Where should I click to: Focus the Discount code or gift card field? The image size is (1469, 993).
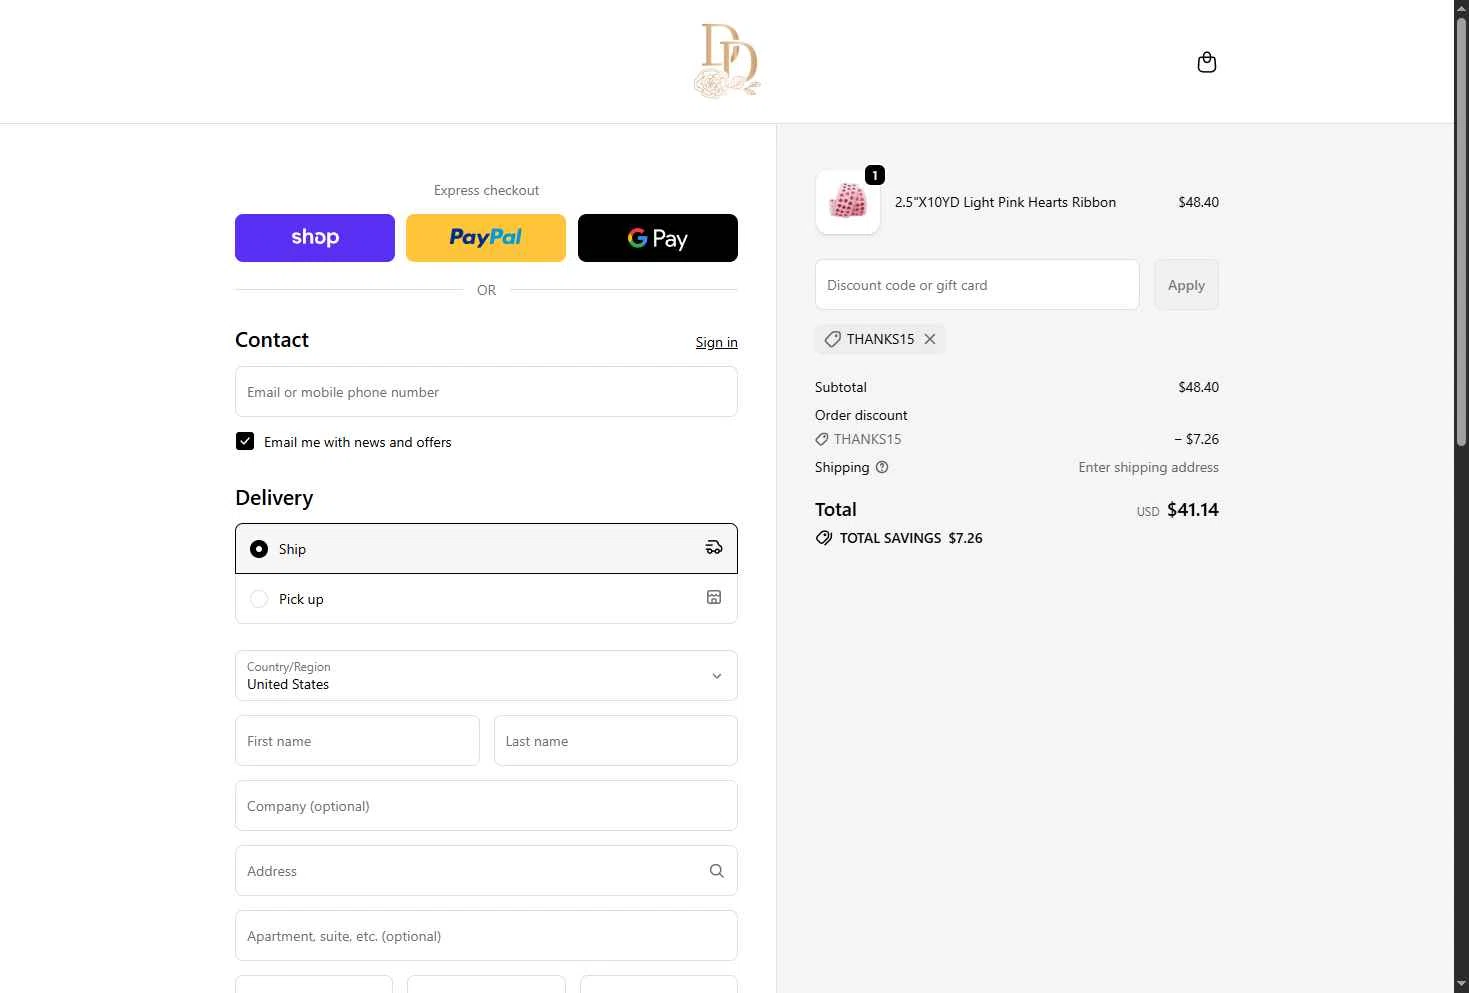click(977, 285)
